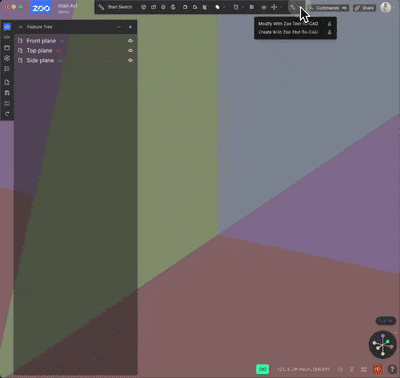This screenshot has width=400, height=378.
Task: Open the main.kcl project name menu
Action: tap(67, 8)
